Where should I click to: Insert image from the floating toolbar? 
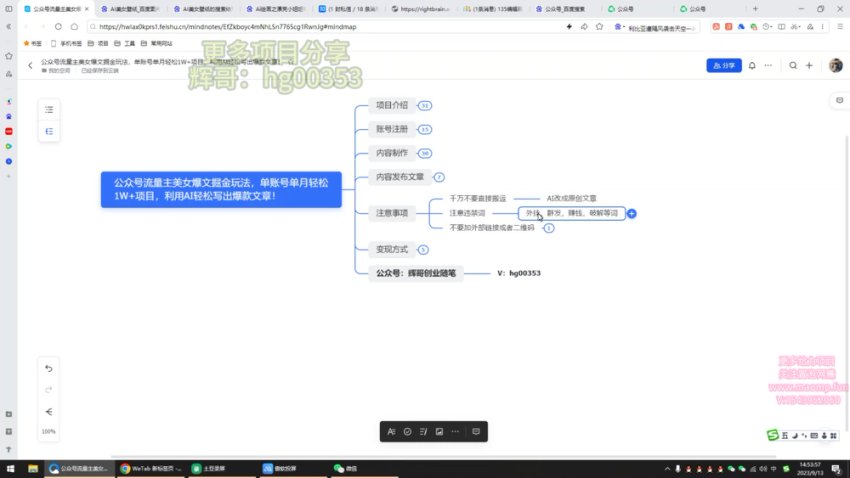(x=438, y=431)
